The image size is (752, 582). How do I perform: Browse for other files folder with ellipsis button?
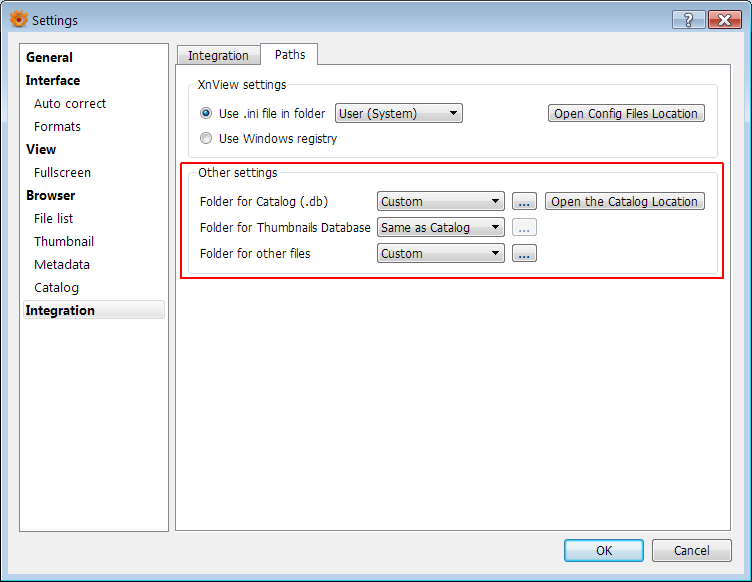point(524,253)
